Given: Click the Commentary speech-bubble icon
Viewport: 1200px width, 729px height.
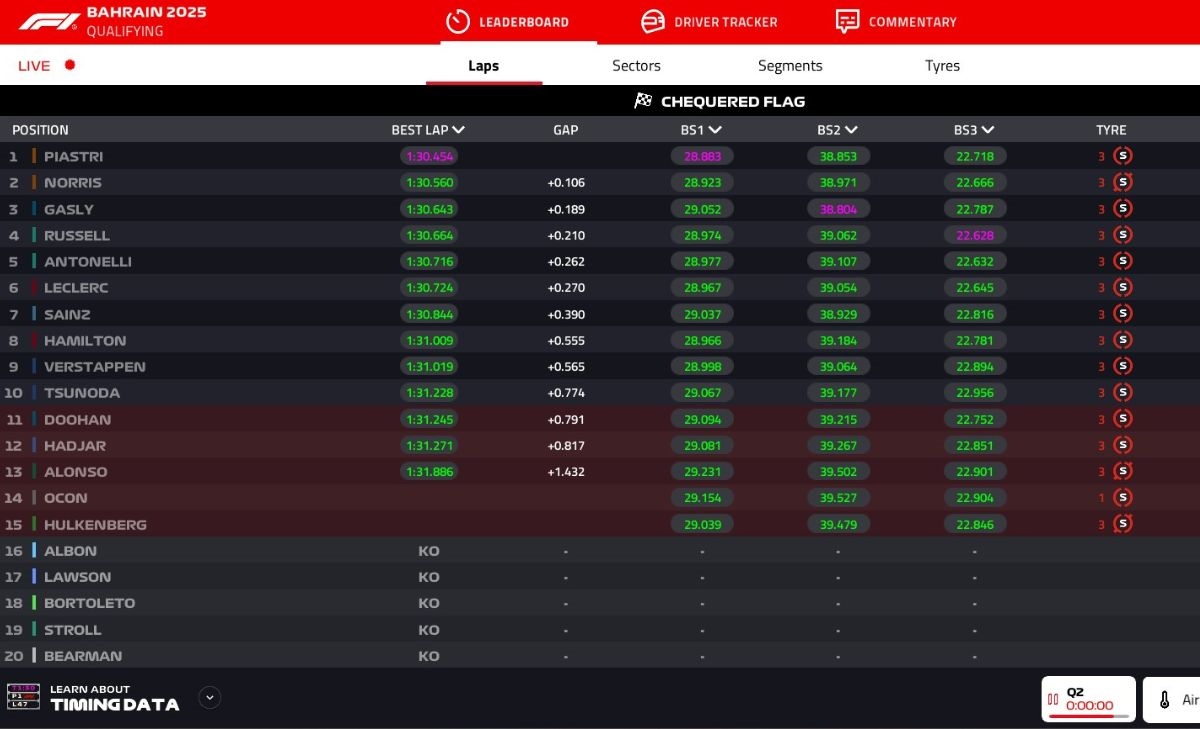Looking at the screenshot, I should pos(848,20).
